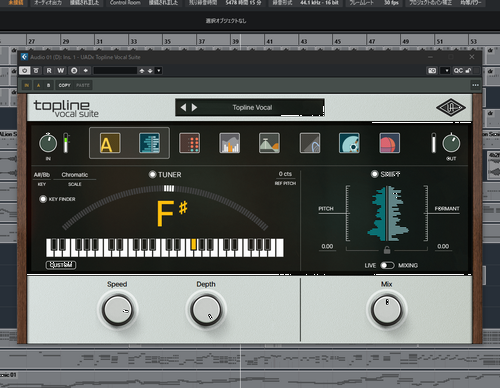Click the apply current settings arrow icon
This screenshot has height=388, width=500.
pos(85,71)
